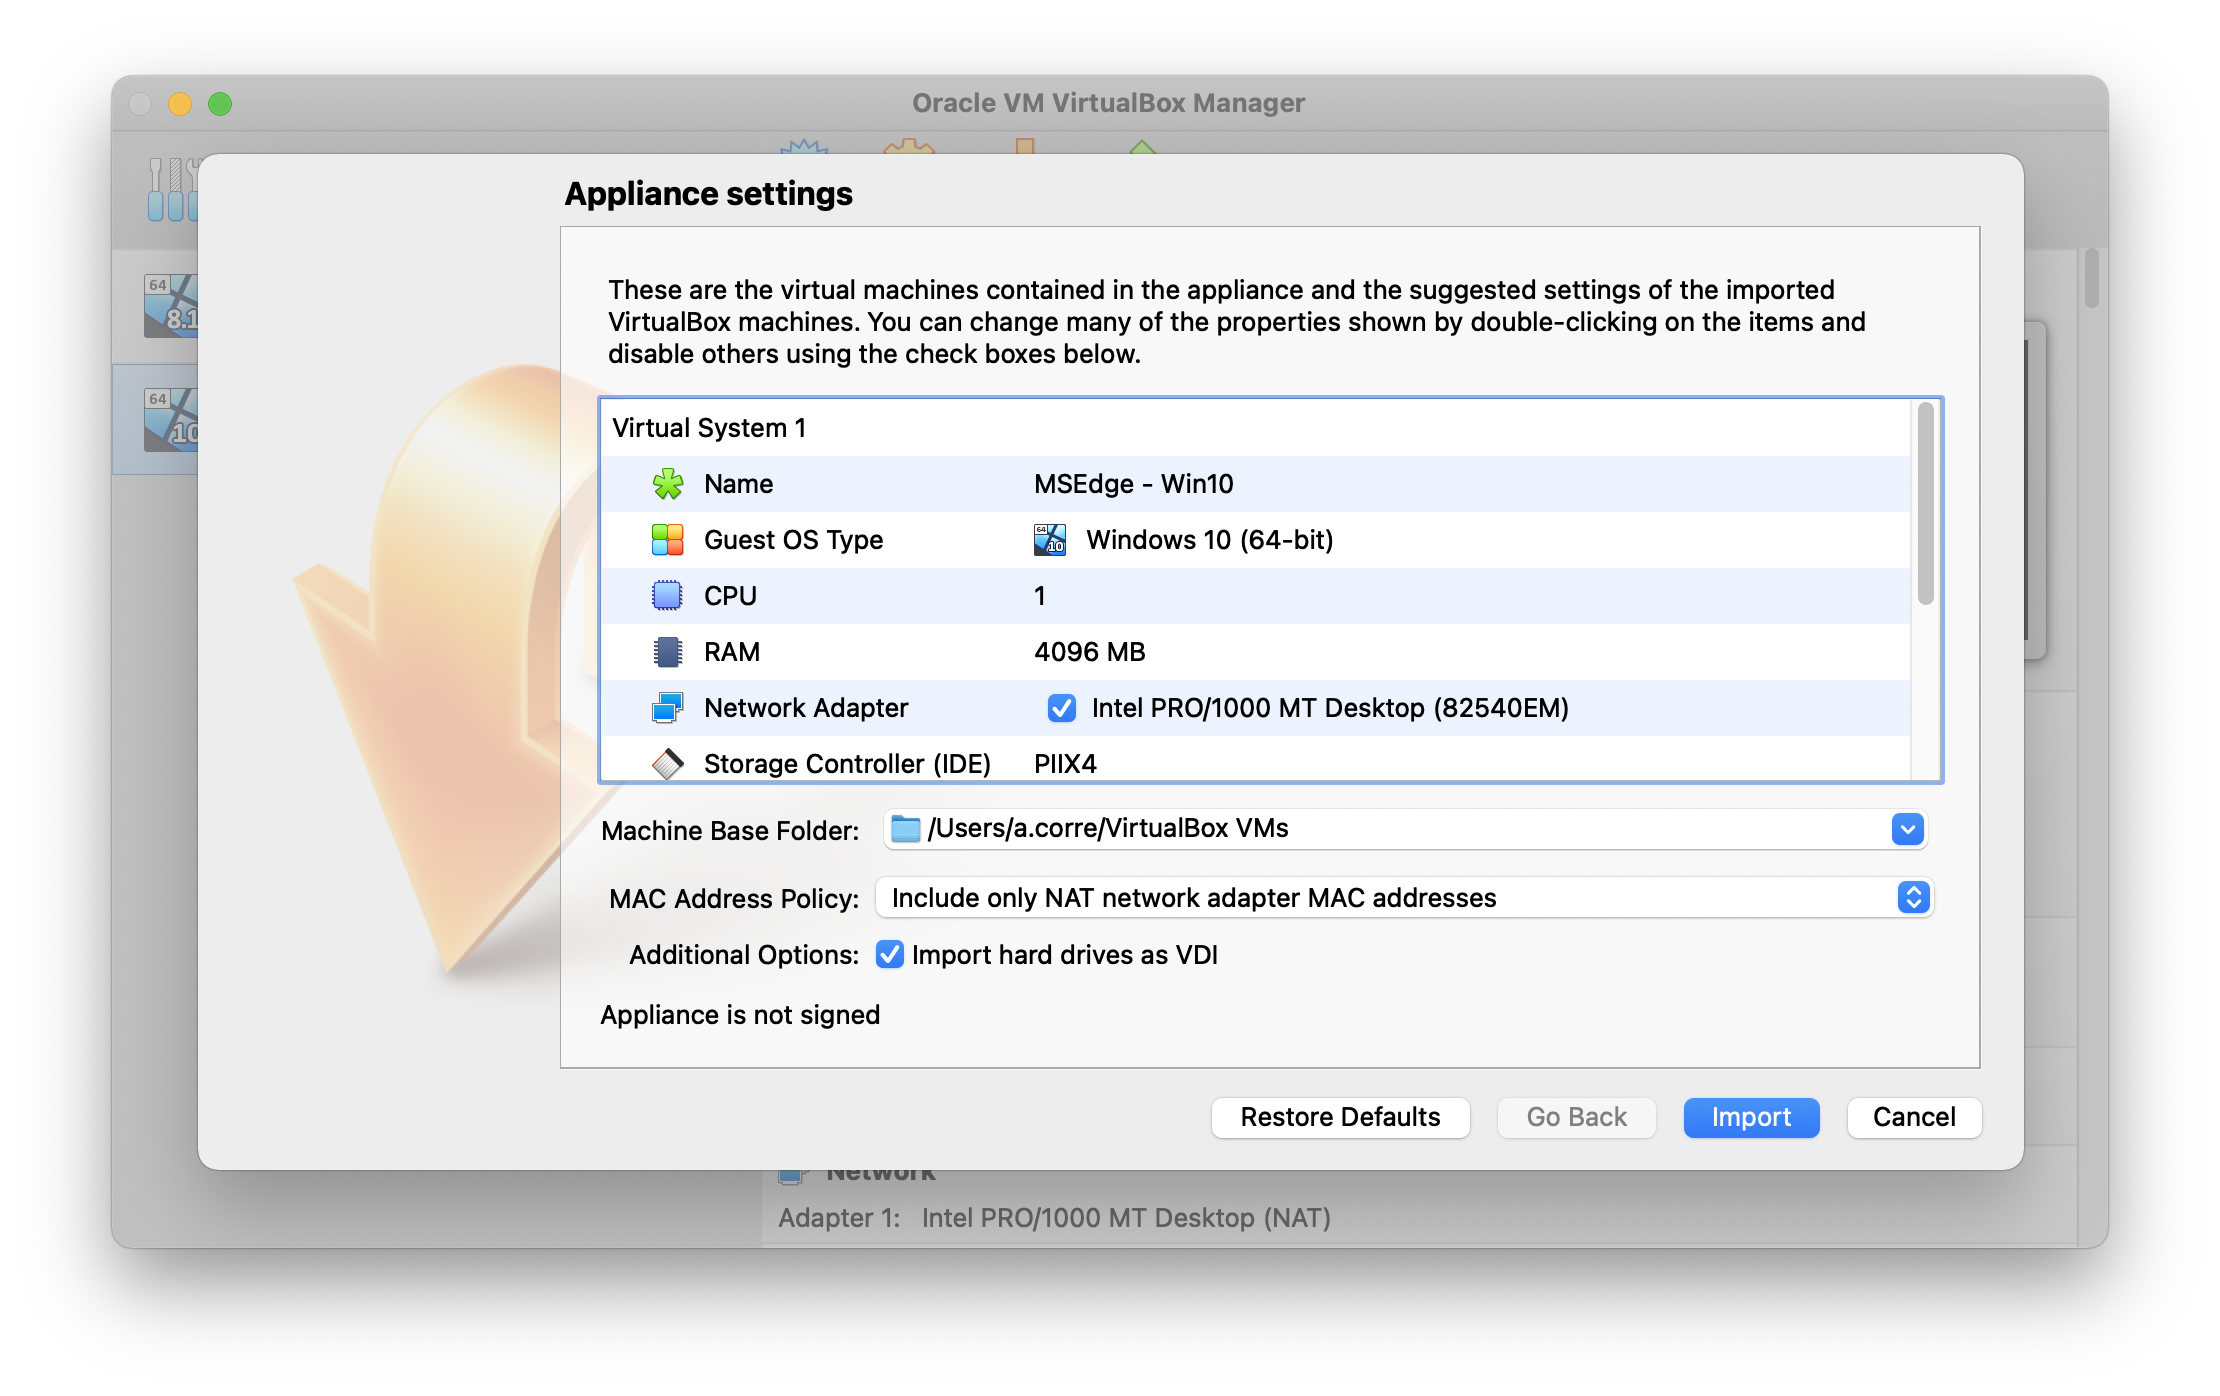Click the Name puzzle-piece icon

click(667, 484)
